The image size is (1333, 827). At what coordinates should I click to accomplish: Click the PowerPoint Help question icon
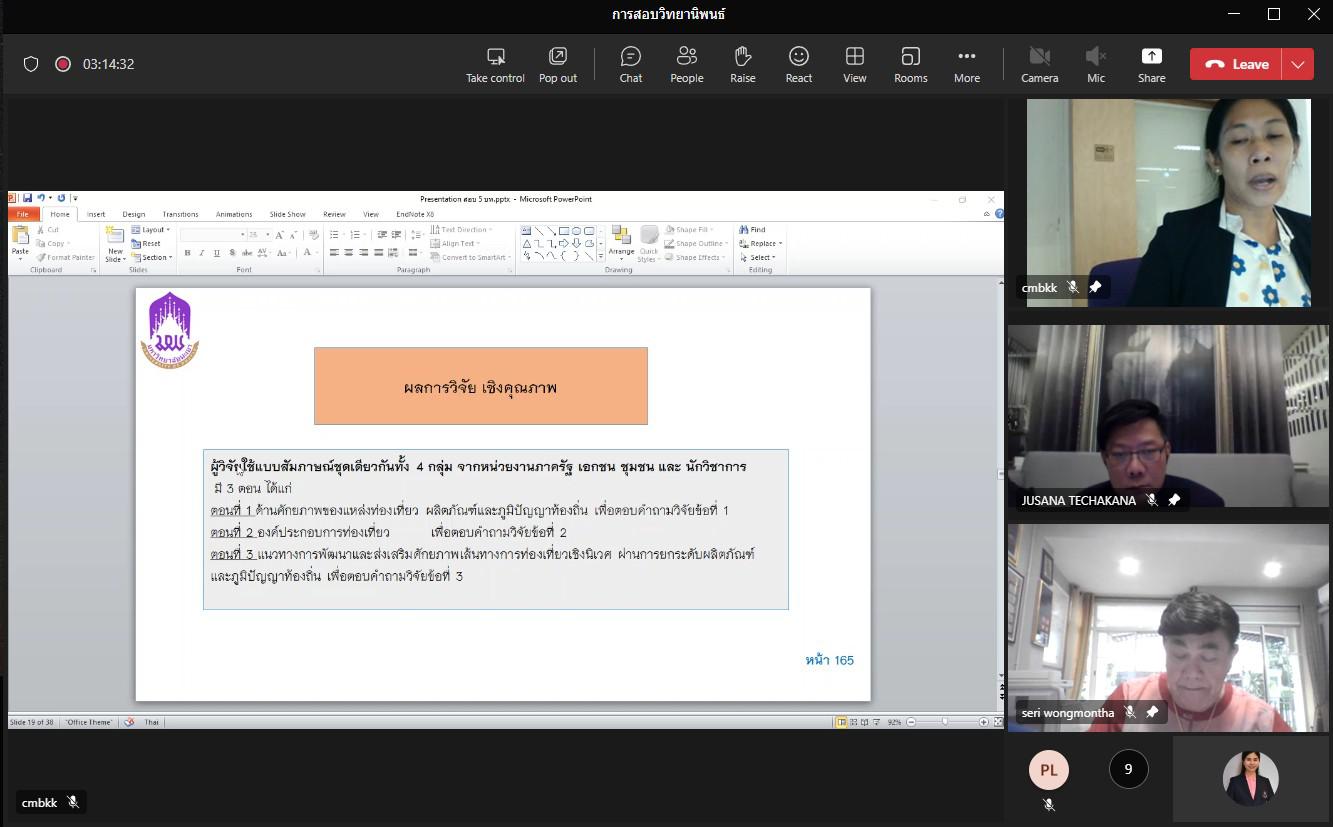[x=997, y=214]
